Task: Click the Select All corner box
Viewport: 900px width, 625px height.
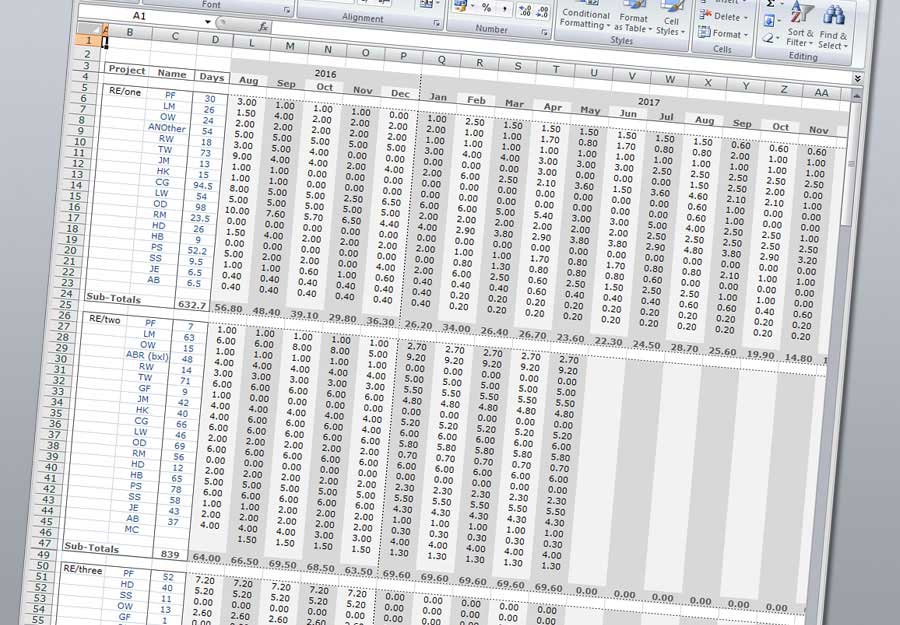Action: (x=89, y=29)
